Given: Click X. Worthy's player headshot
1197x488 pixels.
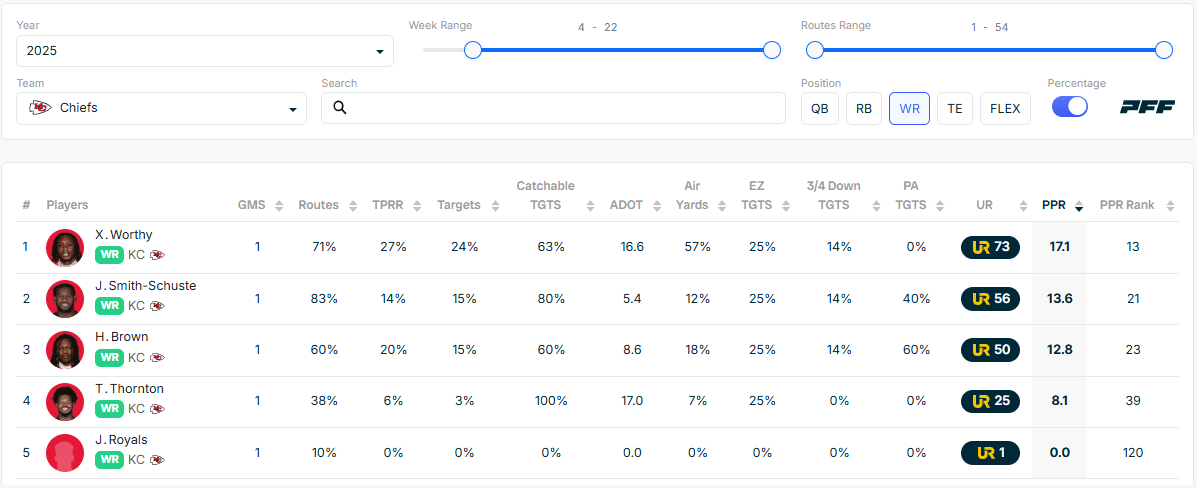Looking at the screenshot, I should coord(65,247).
